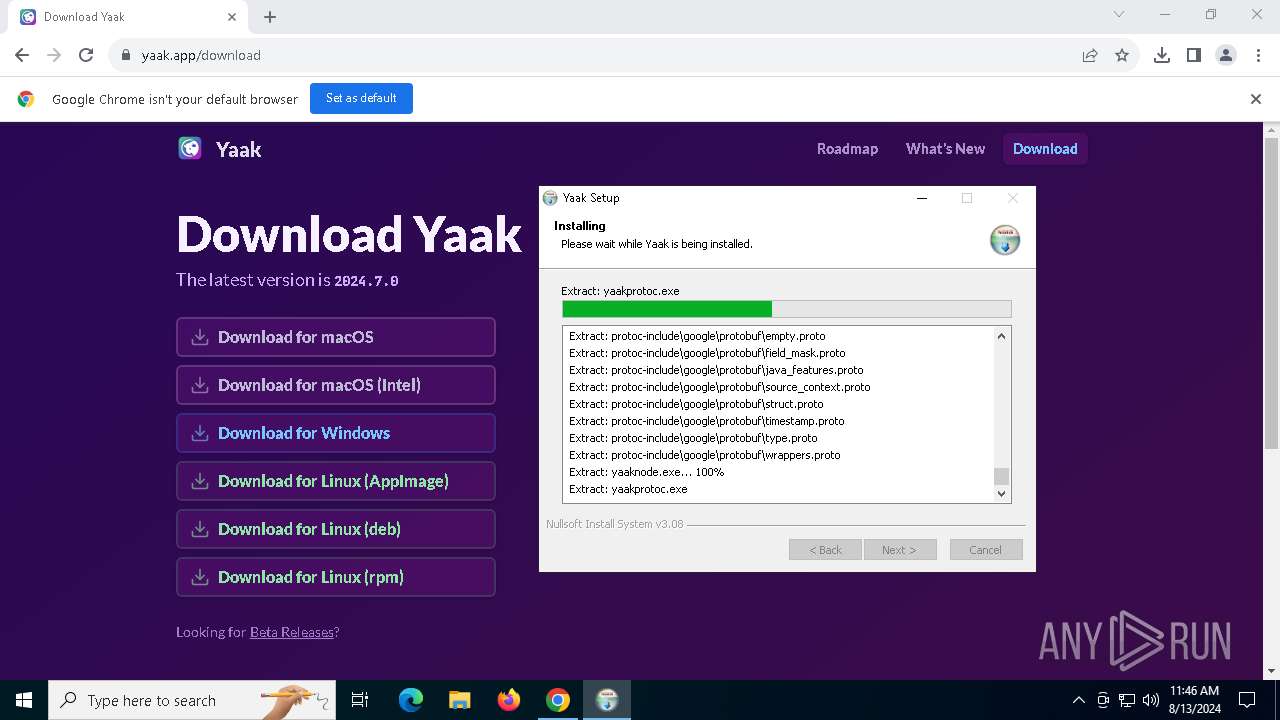Click the install log scrollbar thumb
This screenshot has width=1280, height=720.
(1001, 476)
